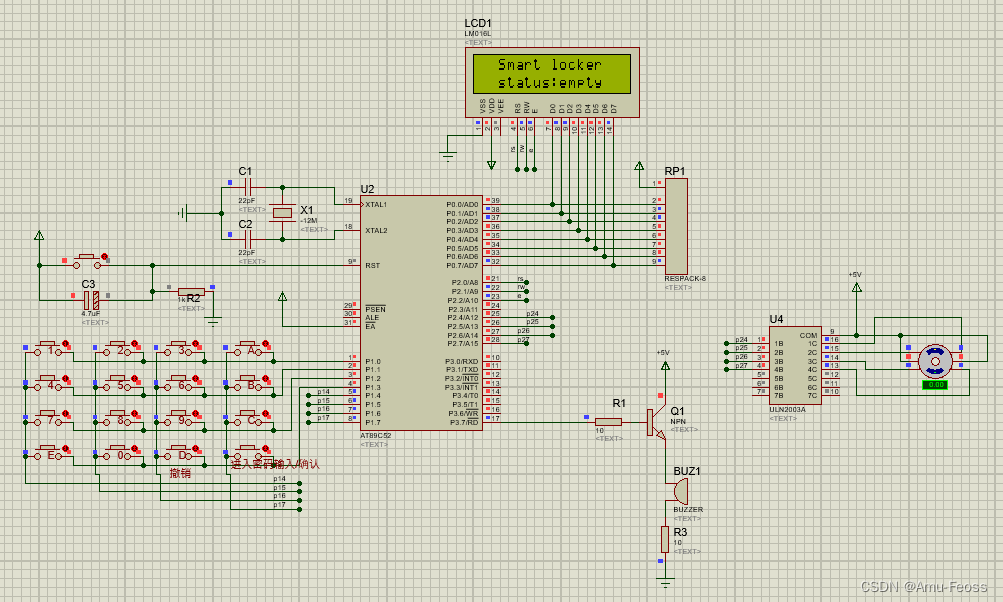The height and width of the screenshot is (602, 1003).
Task: Click keypad button 1
Action: 50,349
